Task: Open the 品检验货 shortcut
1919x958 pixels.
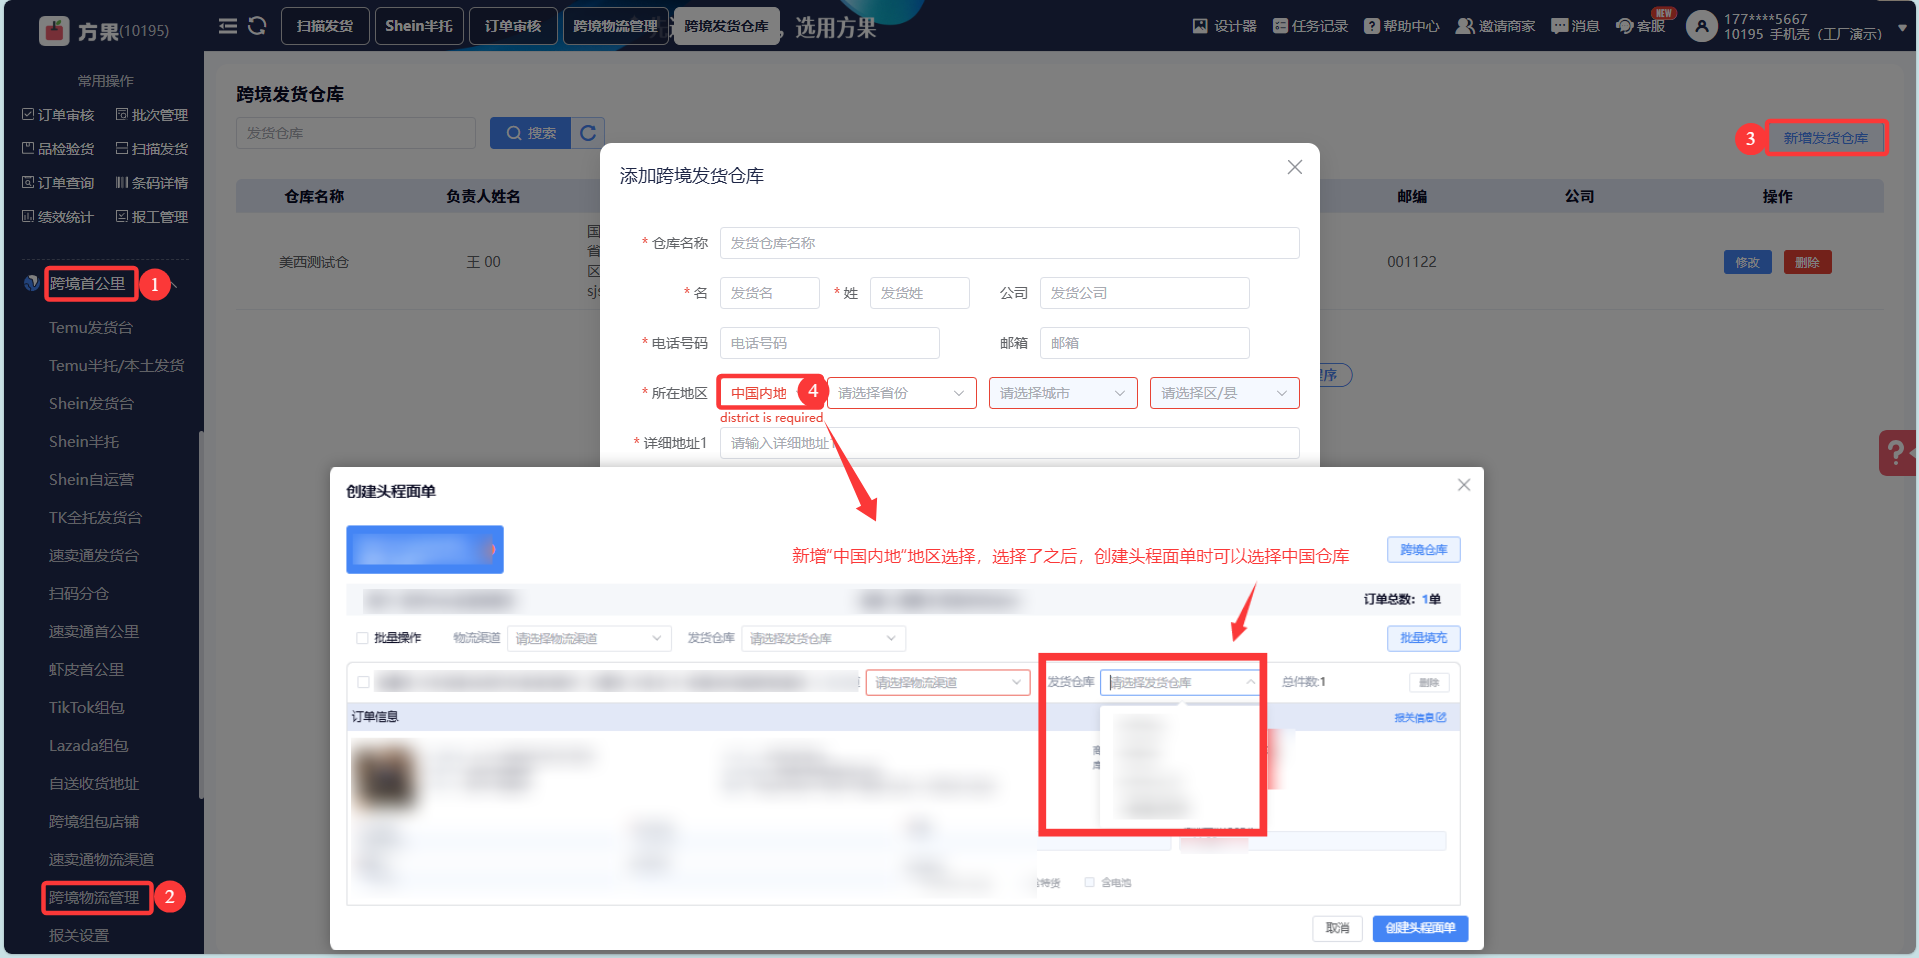Action: click(x=58, y=149)
